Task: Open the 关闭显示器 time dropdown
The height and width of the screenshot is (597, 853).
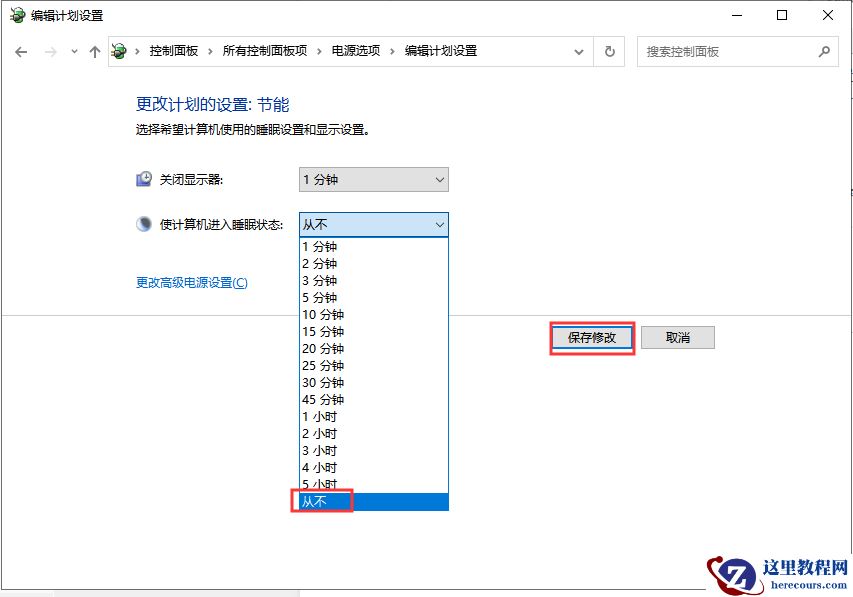Action: click(437, 179)
